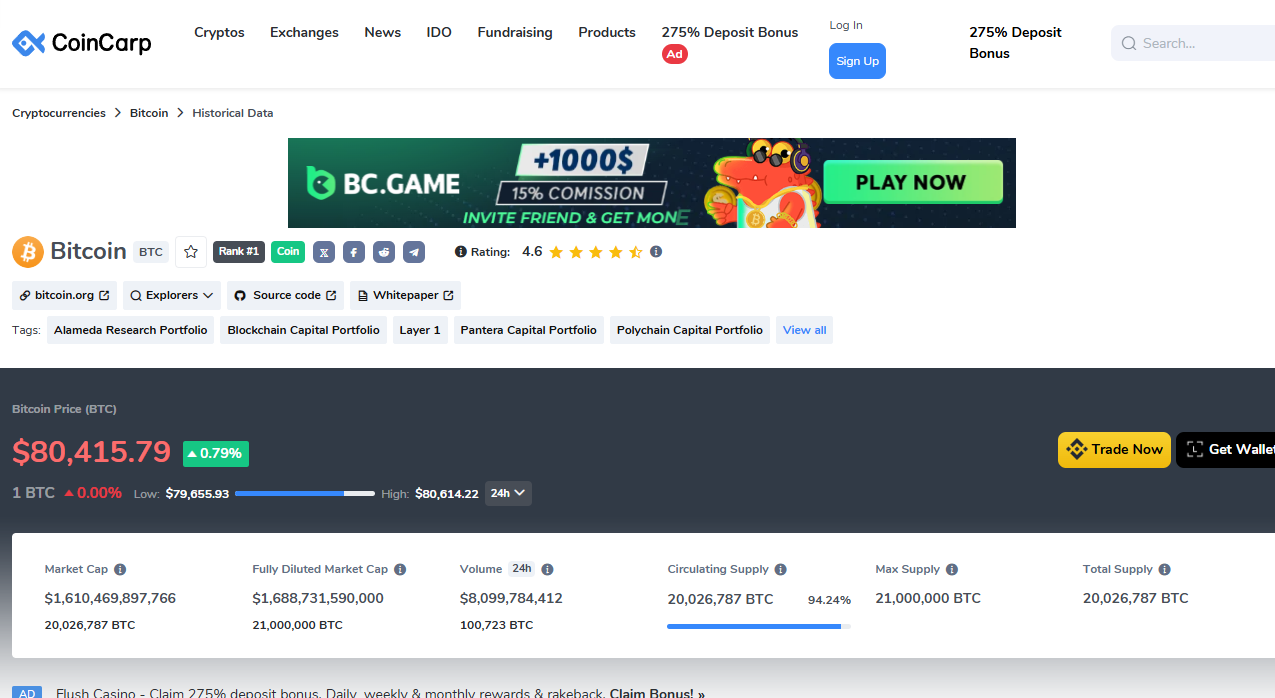Image resolution: width=1275 pixels, height=698 pixels.
Task: Click info icon after rating stars
Action: tap(656, 252)
